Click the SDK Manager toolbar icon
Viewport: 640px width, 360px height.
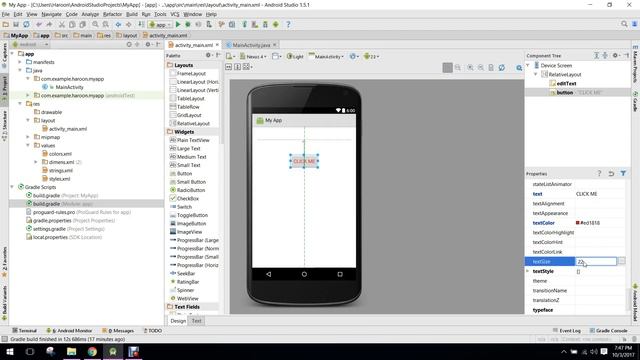pyautogui.click(x=265, y=24)
